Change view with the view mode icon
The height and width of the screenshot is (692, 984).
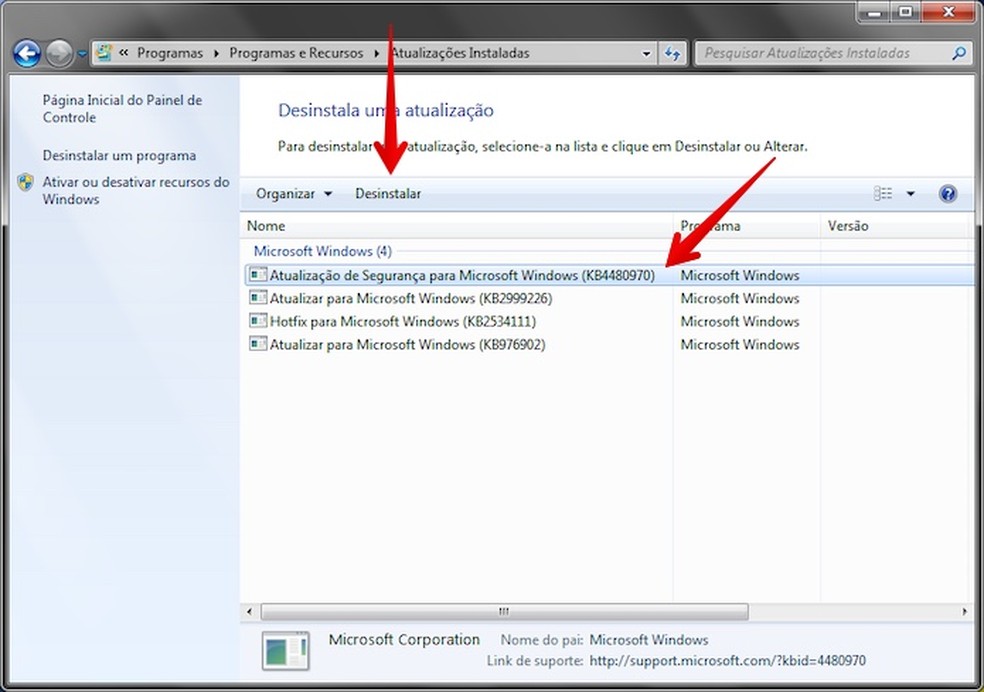click(883, 194)
